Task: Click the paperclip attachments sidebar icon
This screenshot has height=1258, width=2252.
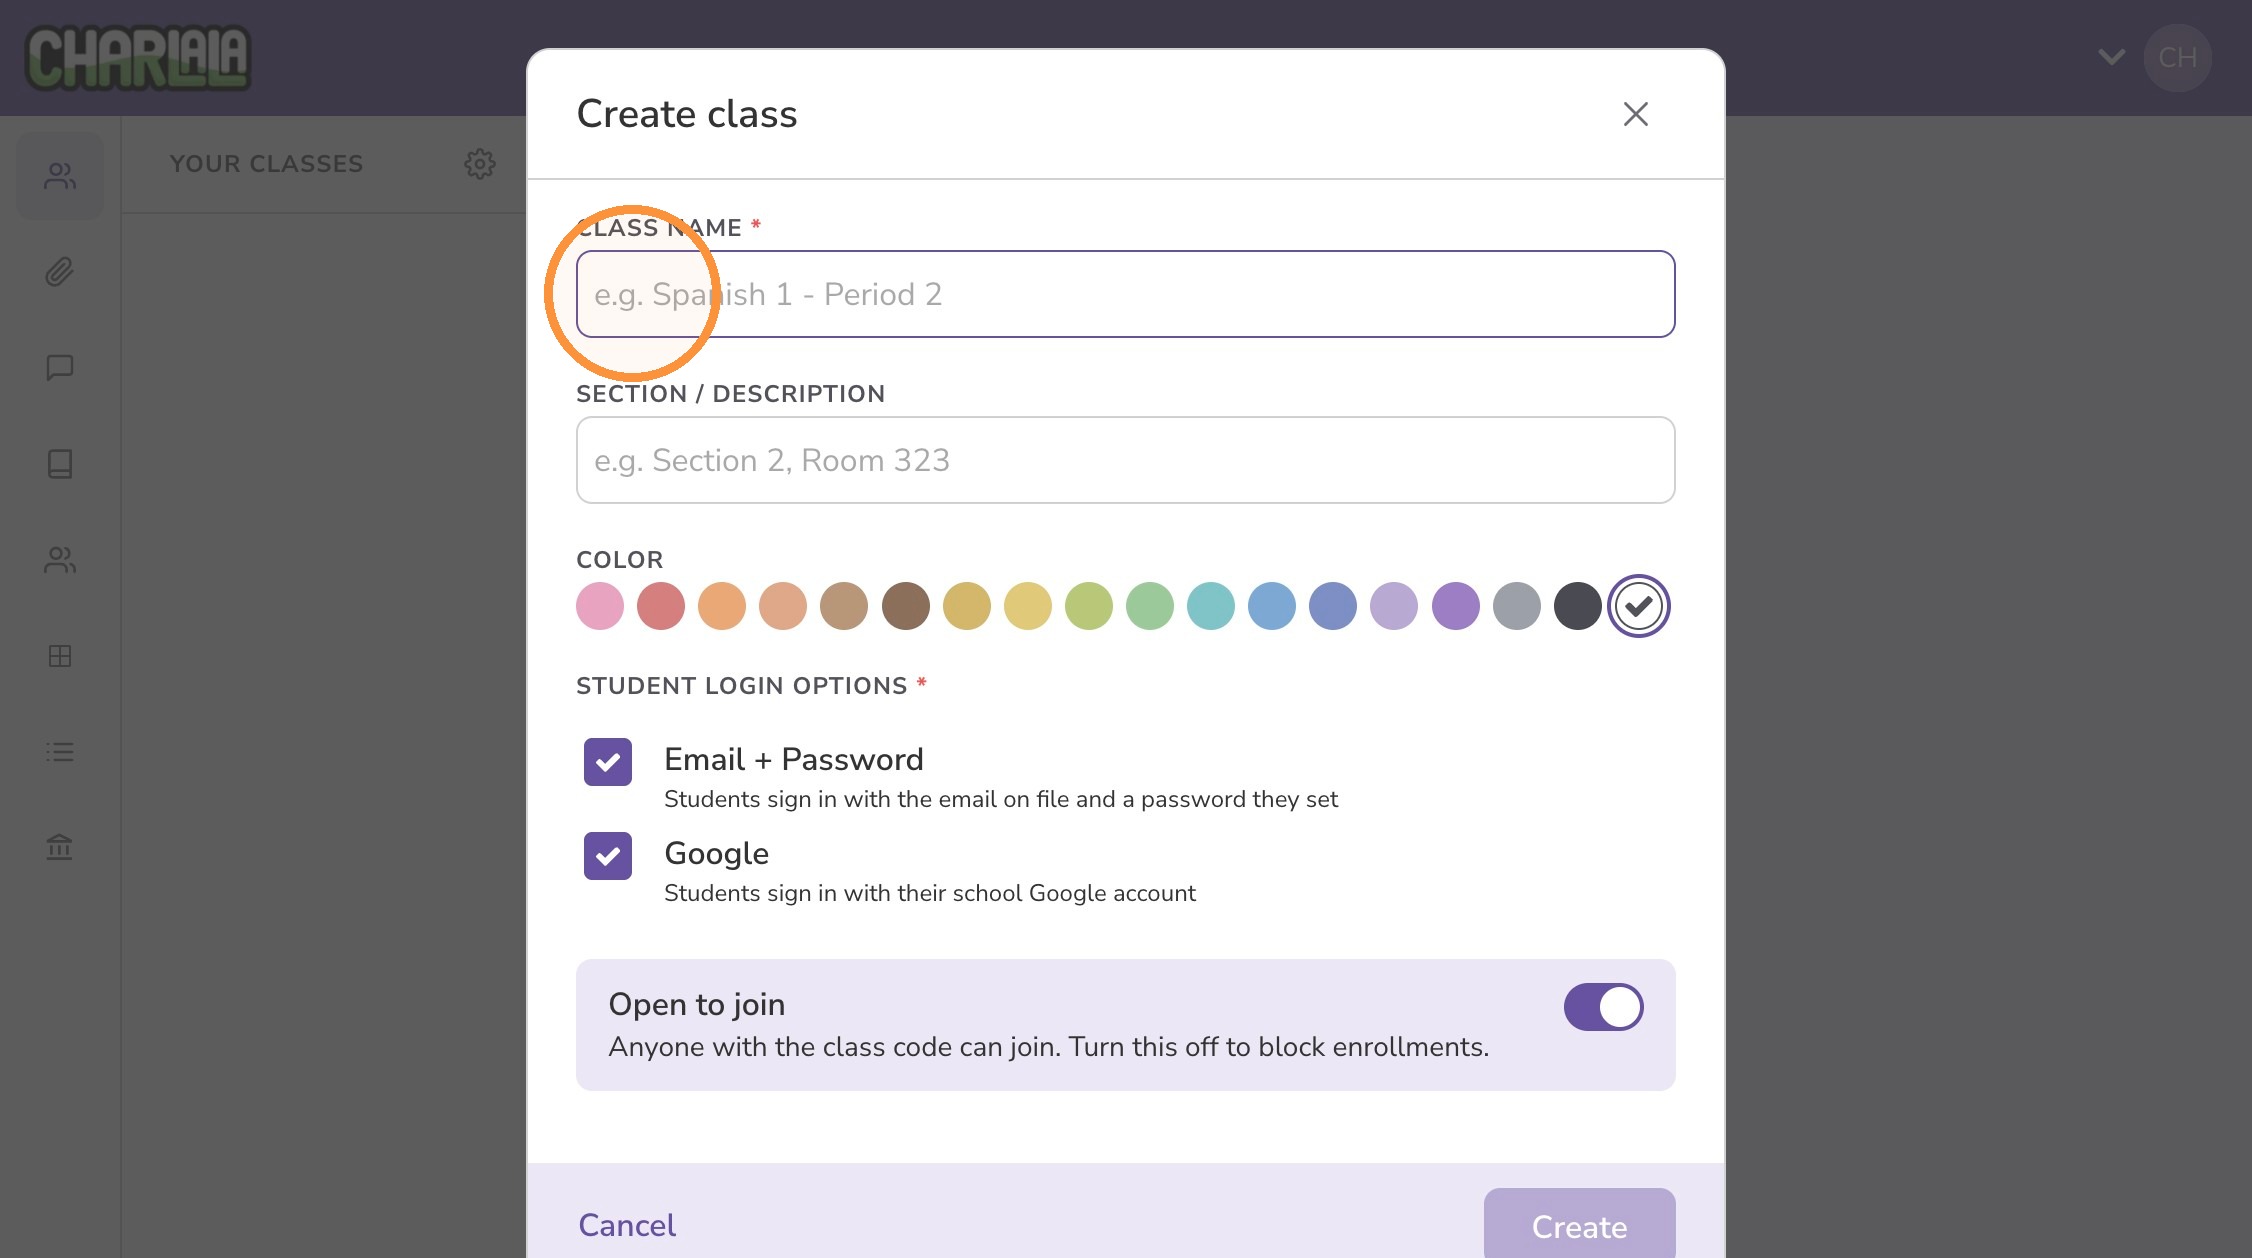Action: click(60, 272)
